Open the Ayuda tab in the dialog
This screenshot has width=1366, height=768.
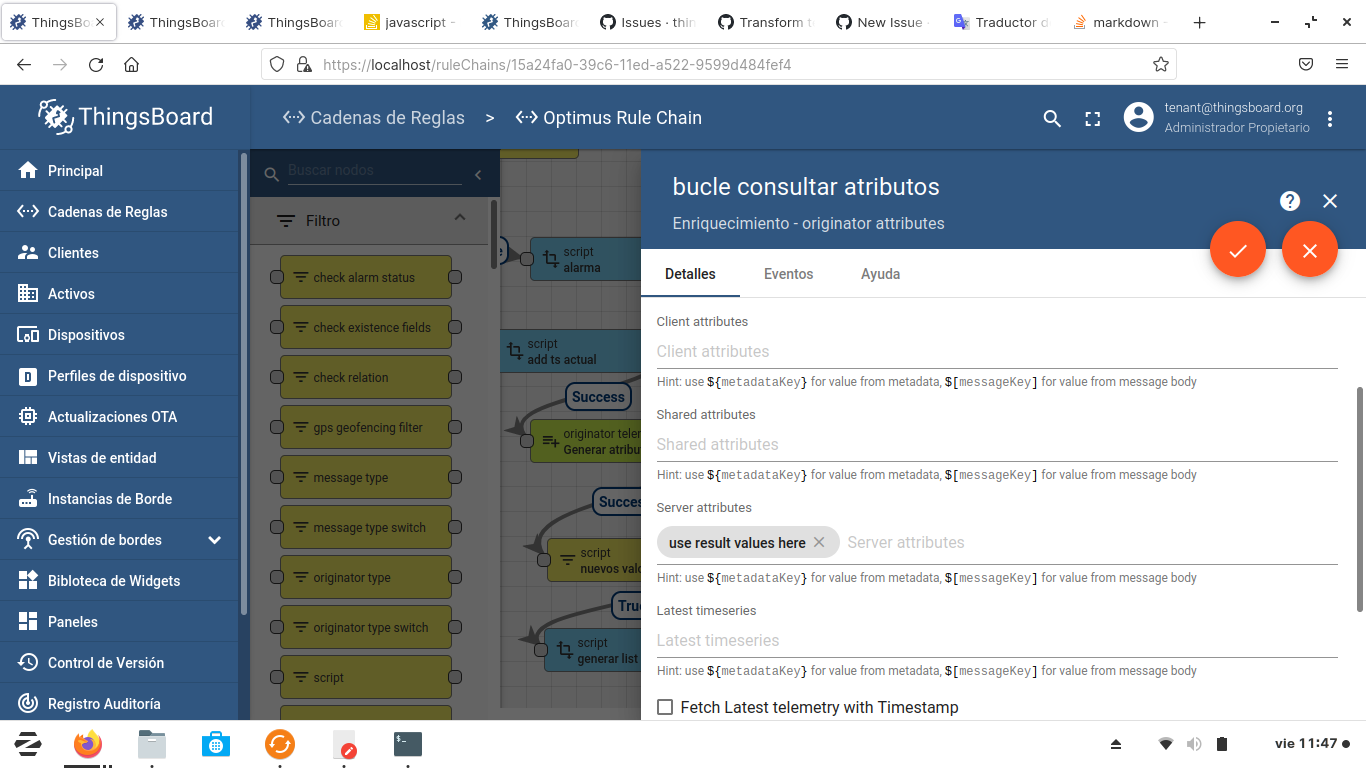(880, 273)
